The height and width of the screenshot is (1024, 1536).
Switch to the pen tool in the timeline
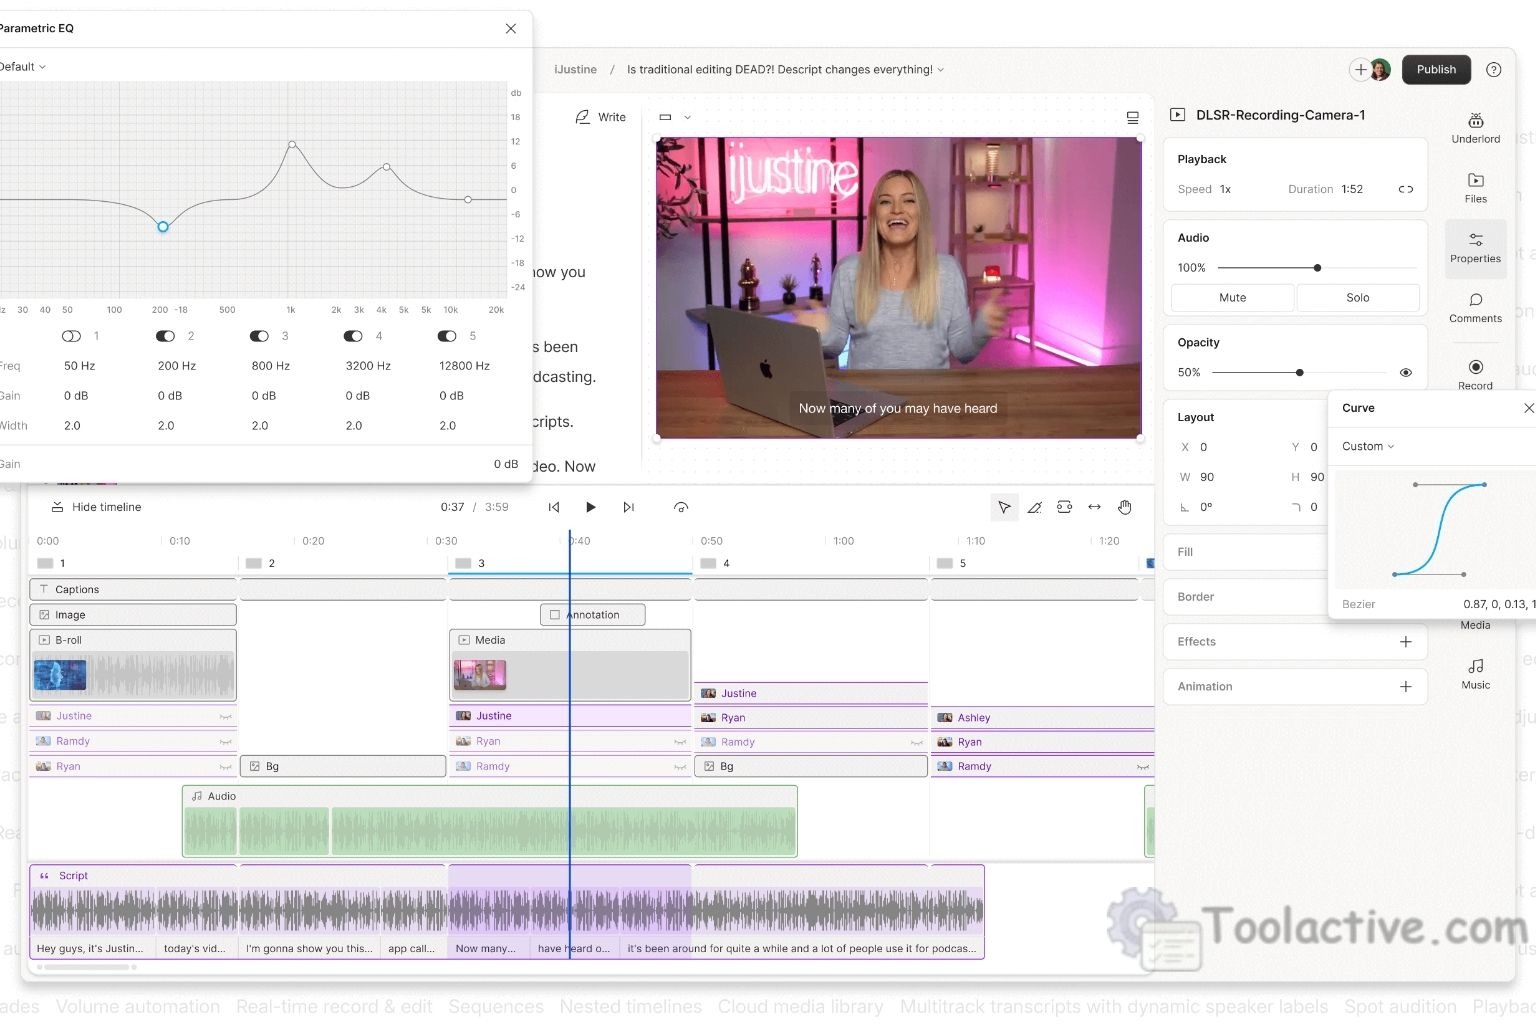(1034, 507)
